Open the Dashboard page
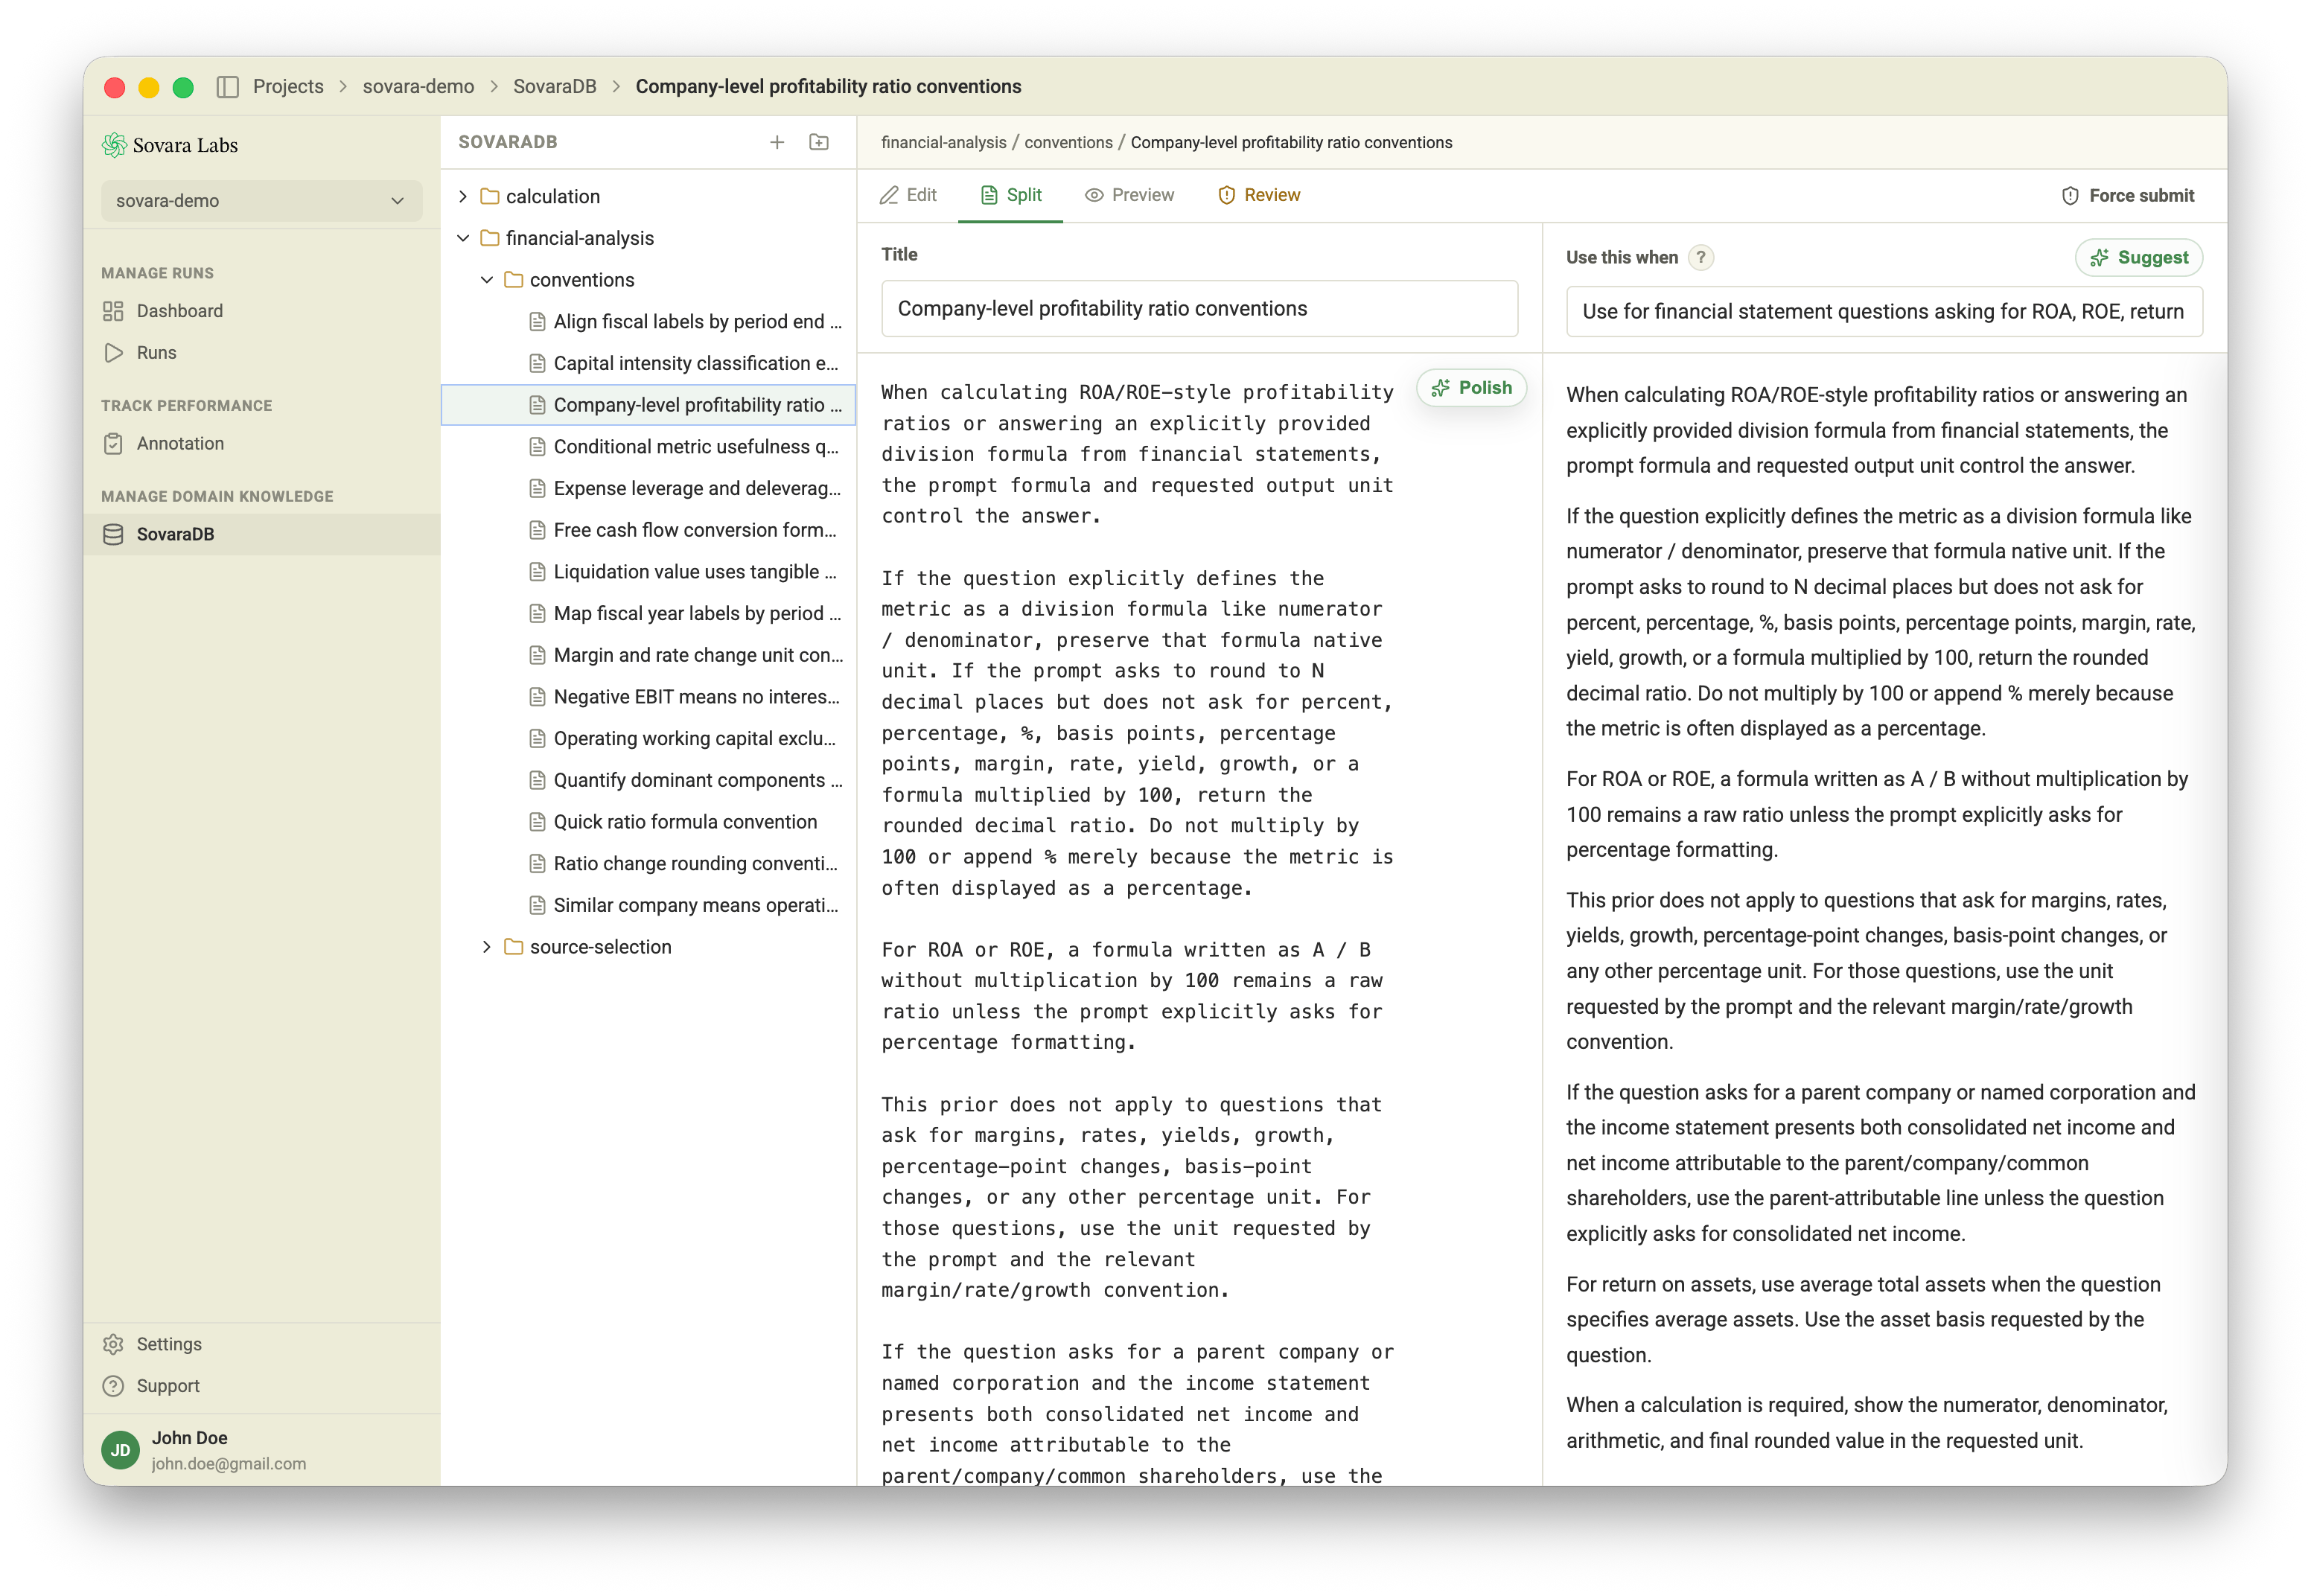The height and width of the screenshot is (1596, 2311). pyautogui.click(x=262, y=311)
